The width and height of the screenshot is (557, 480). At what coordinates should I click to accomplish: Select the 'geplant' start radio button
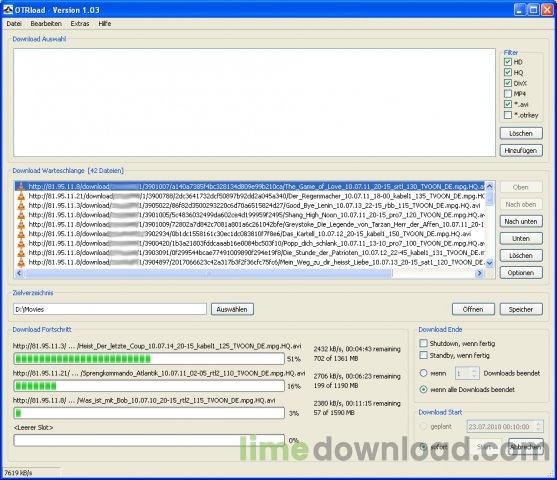(423, 426)
